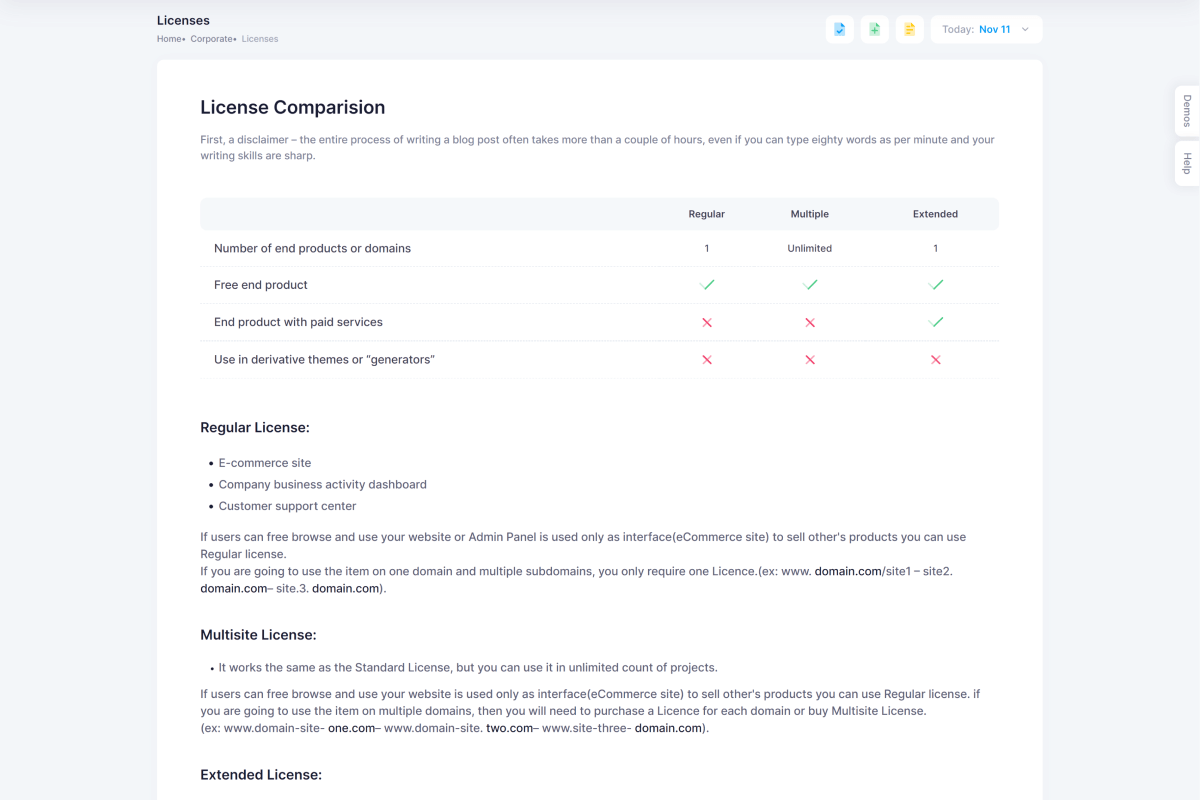Click the green add-file icon button
This screenshot has height=800, width=1200.
[874, 30]
